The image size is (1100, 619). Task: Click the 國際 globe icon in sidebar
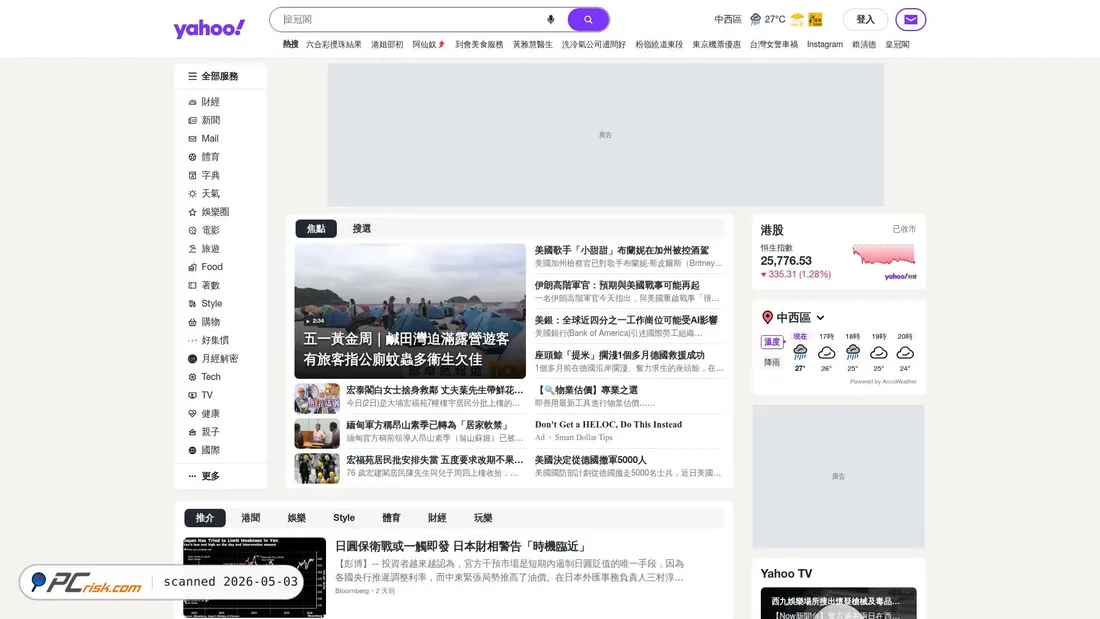coord(192,451)
